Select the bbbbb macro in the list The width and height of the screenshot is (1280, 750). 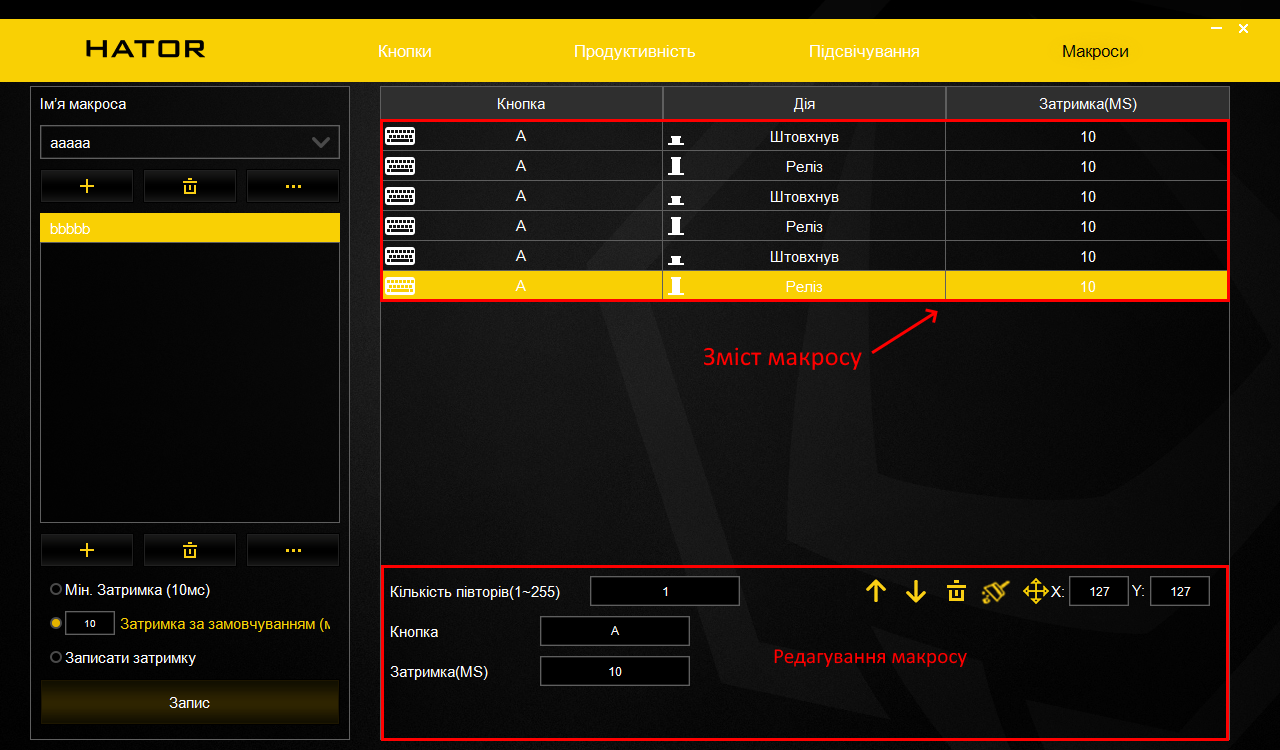click(x=190, y=228)
